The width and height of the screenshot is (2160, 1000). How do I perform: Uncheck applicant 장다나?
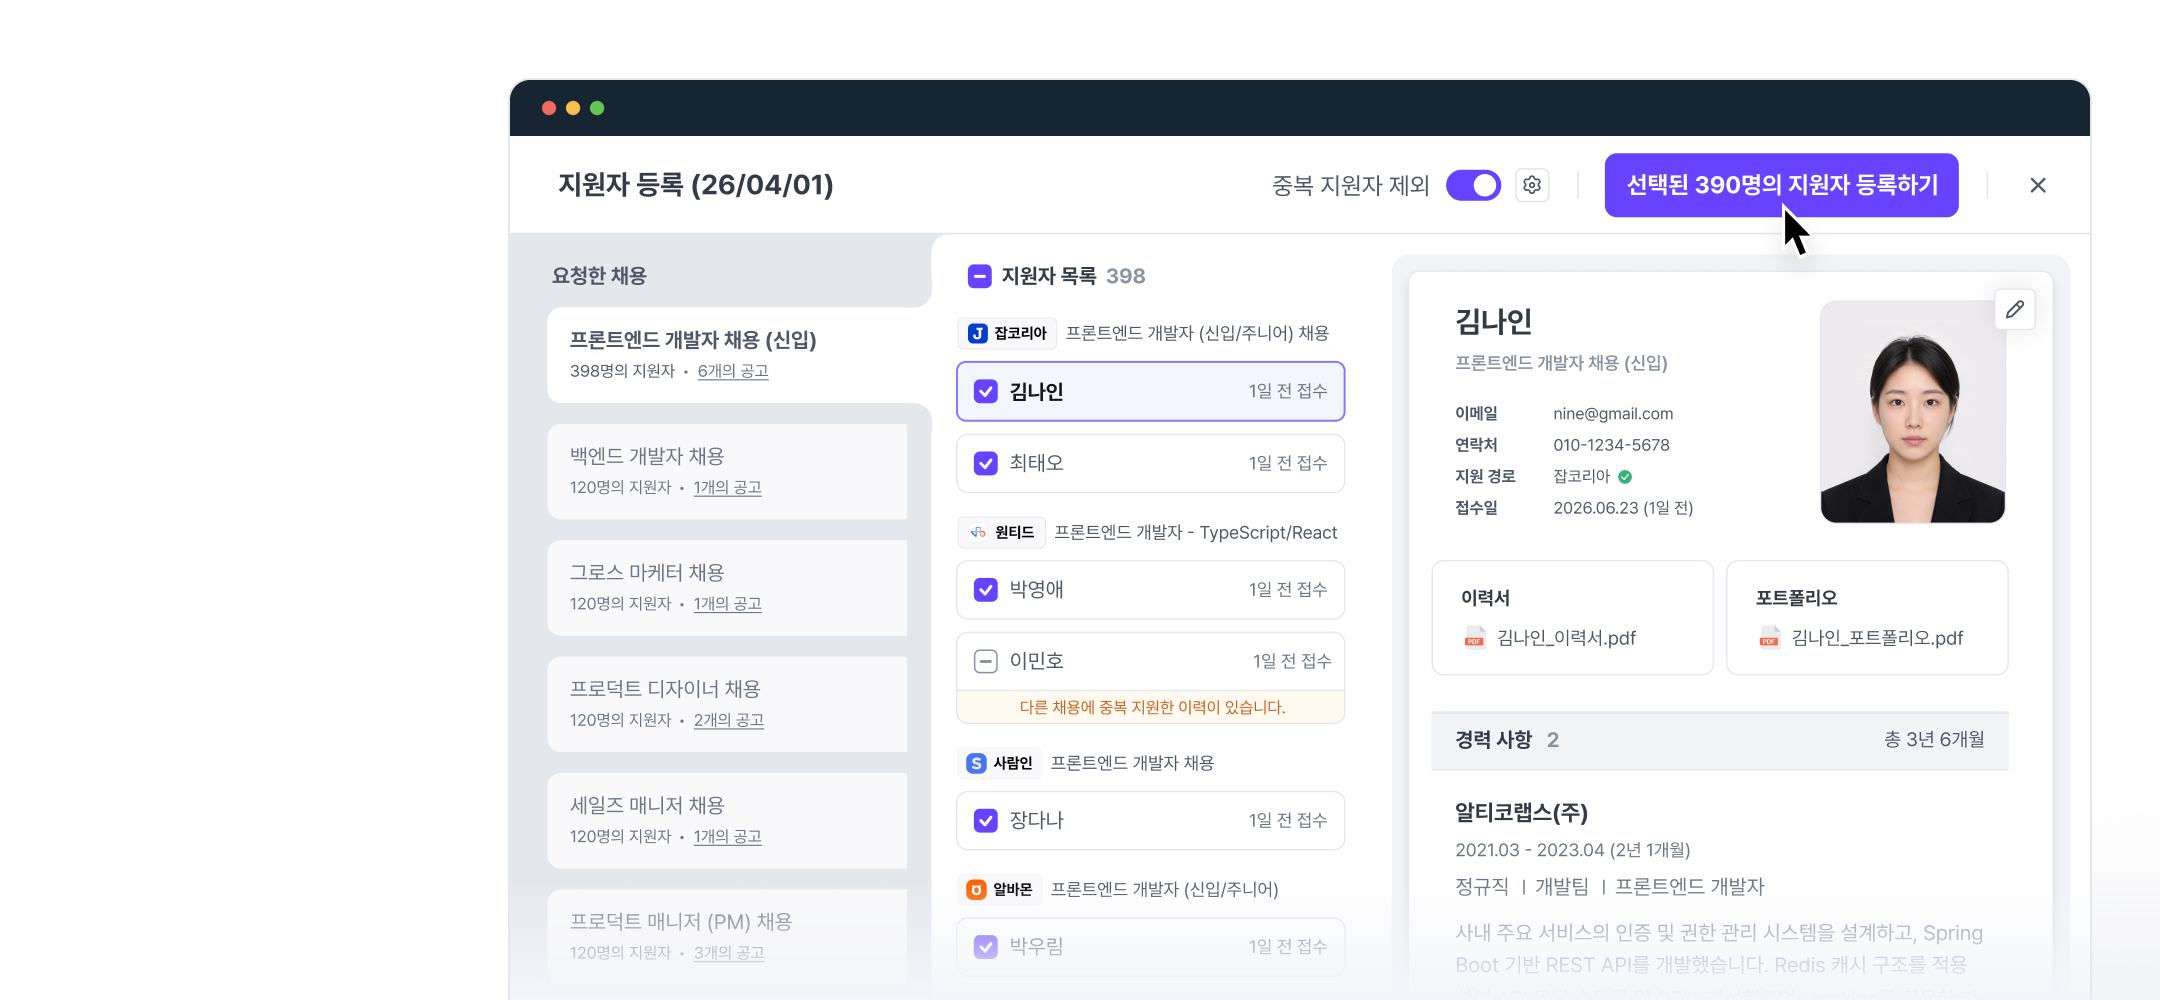click(986, 821)
